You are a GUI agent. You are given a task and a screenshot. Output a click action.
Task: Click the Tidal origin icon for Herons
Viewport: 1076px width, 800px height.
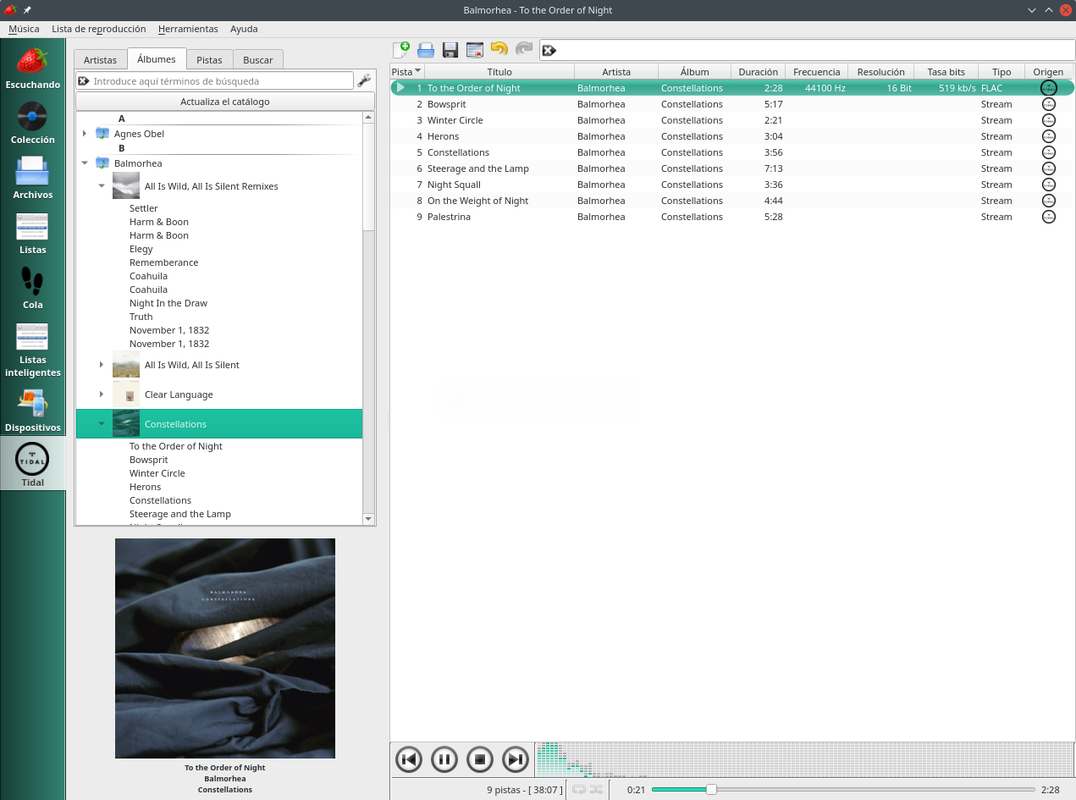1049,137
